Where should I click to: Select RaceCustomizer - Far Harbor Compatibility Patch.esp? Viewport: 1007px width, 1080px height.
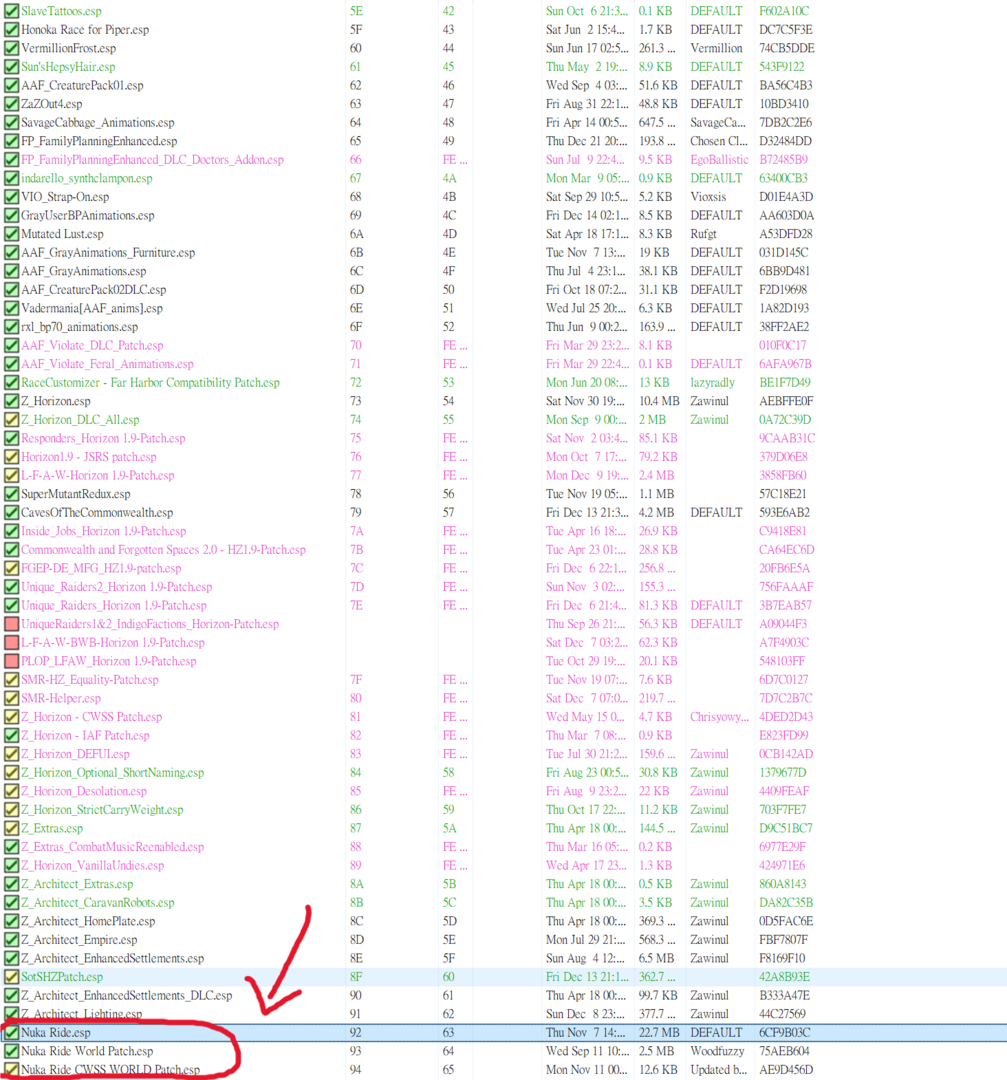(150, 383)
